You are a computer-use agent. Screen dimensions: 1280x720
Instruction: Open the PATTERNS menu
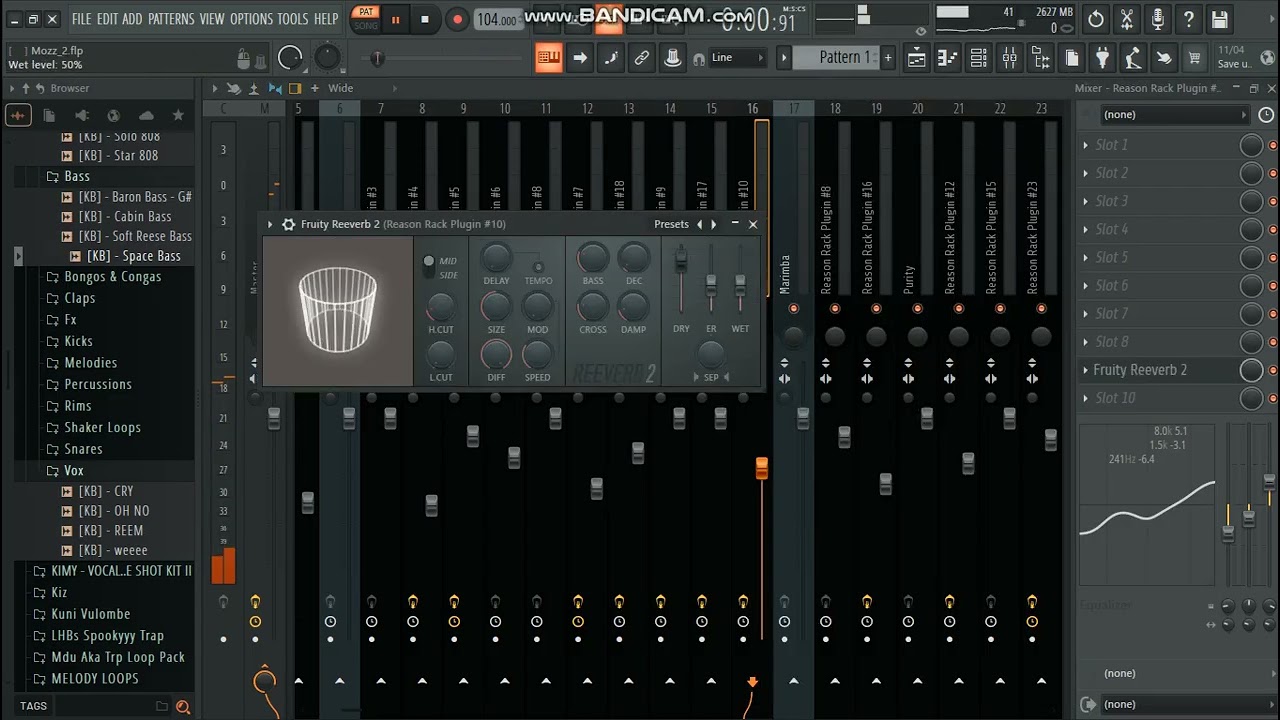coord(171,19)
